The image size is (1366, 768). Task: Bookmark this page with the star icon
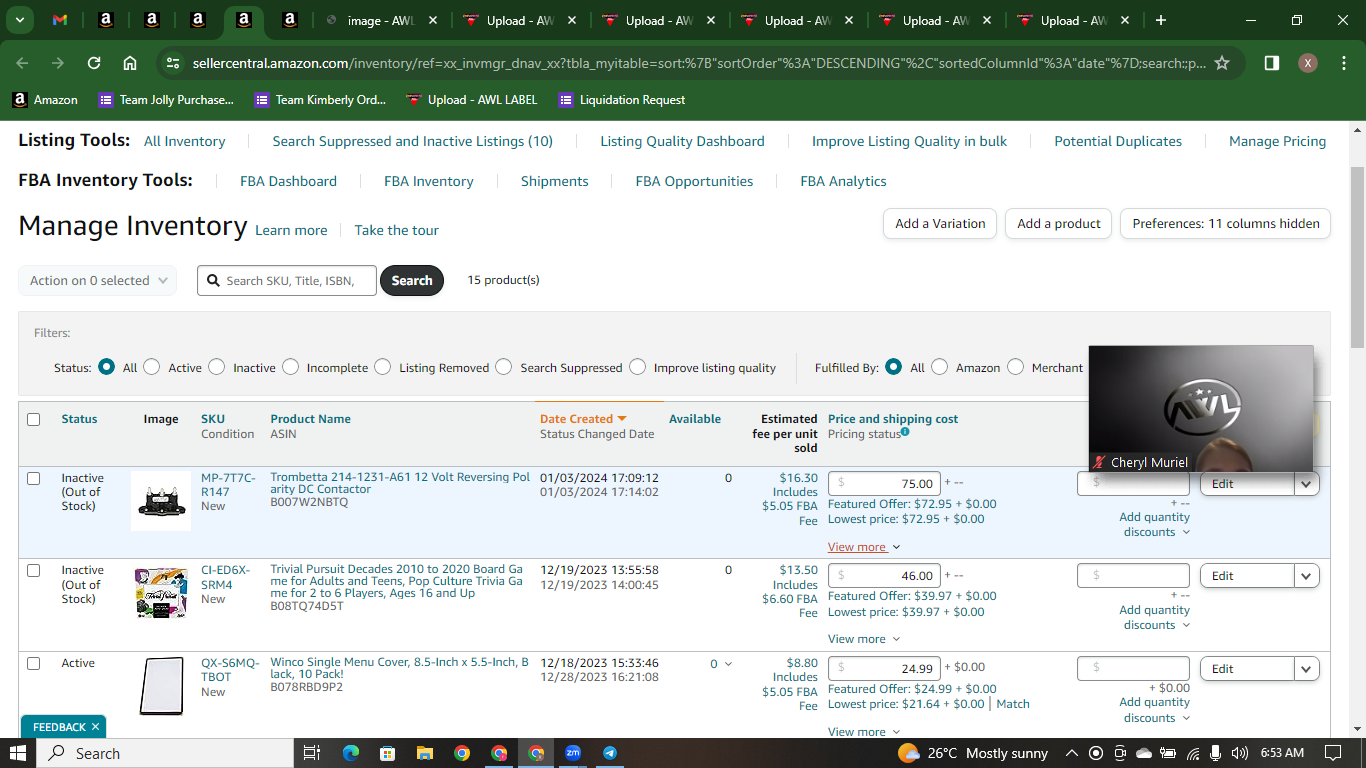[x=1222, y=63]
